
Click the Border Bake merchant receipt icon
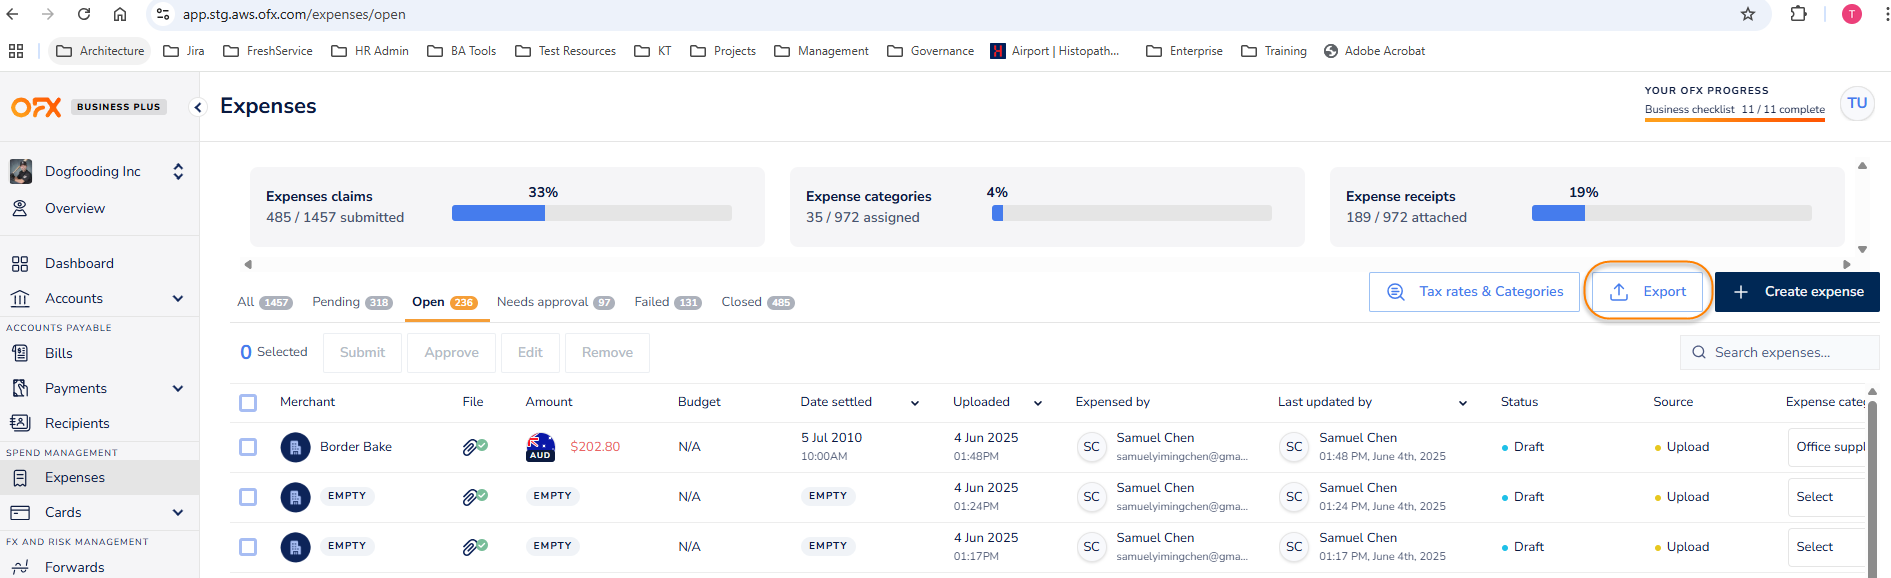(295, 447)
